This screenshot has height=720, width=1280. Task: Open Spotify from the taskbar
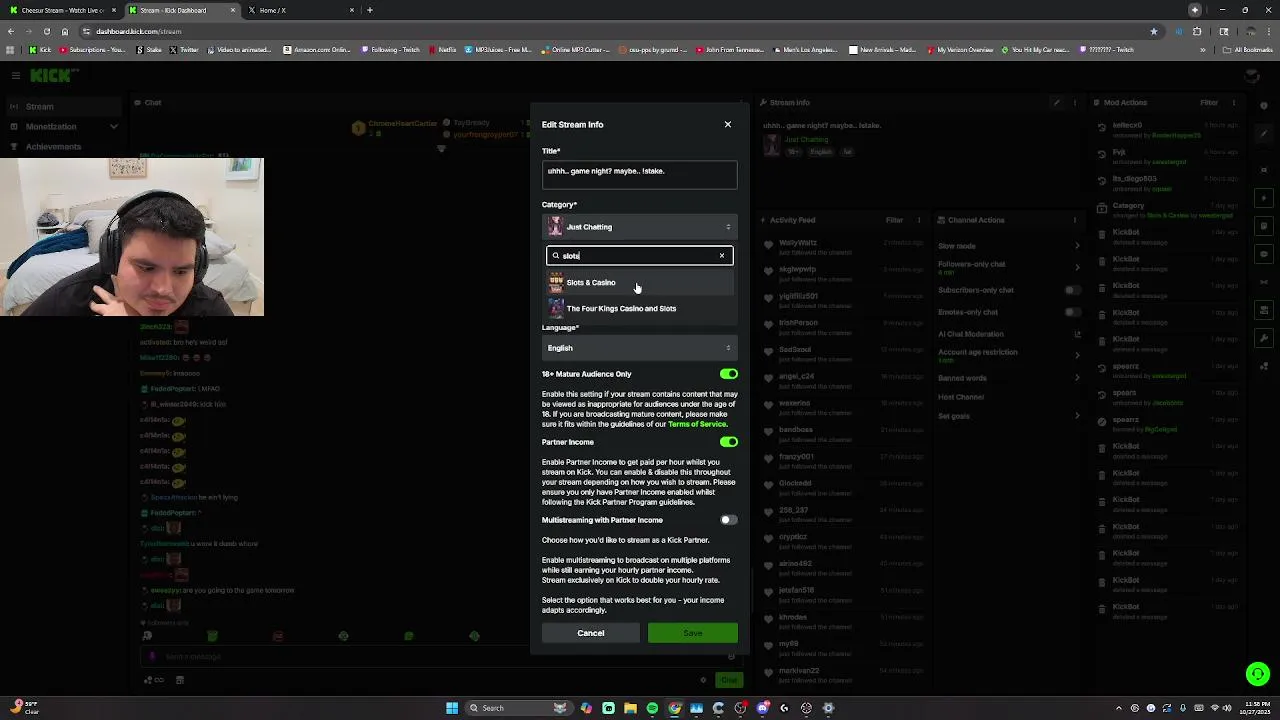coord(652,708)
